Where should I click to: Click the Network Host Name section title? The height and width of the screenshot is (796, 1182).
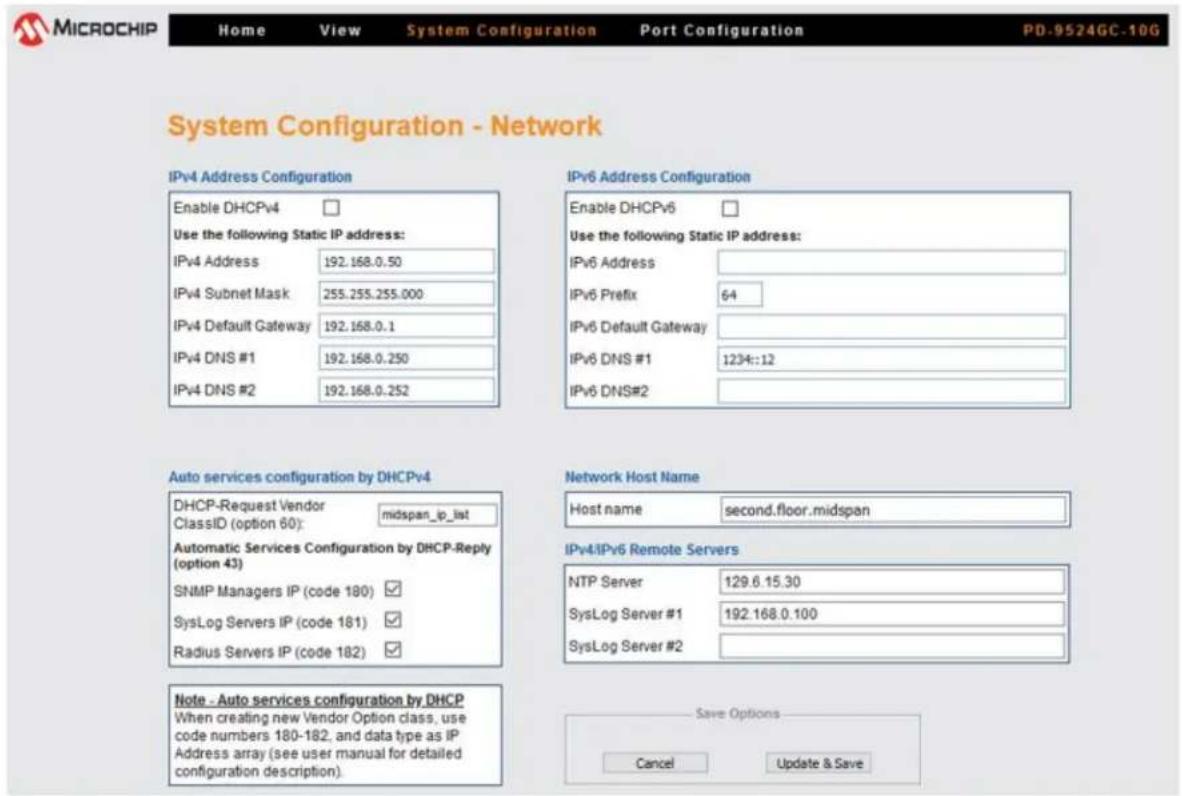pos(632,476)
